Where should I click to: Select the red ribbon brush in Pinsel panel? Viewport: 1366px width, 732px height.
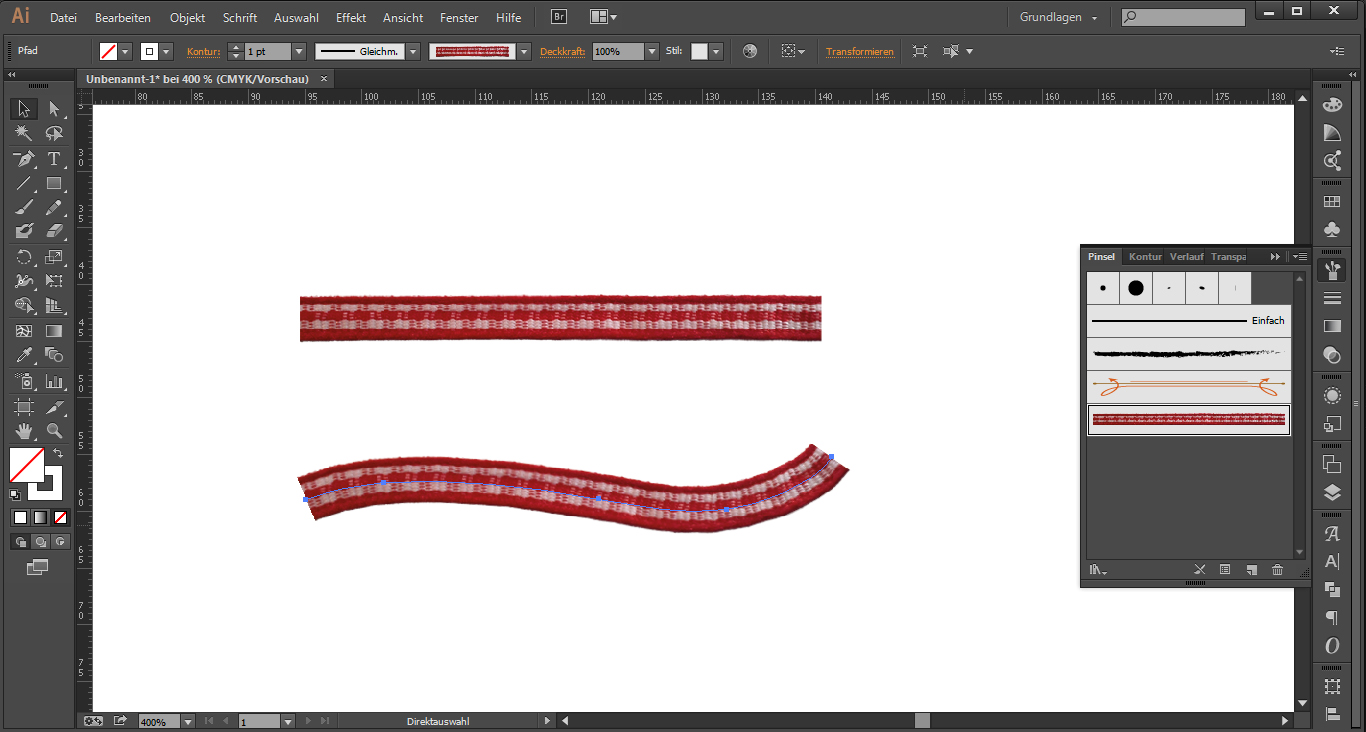1188,420
